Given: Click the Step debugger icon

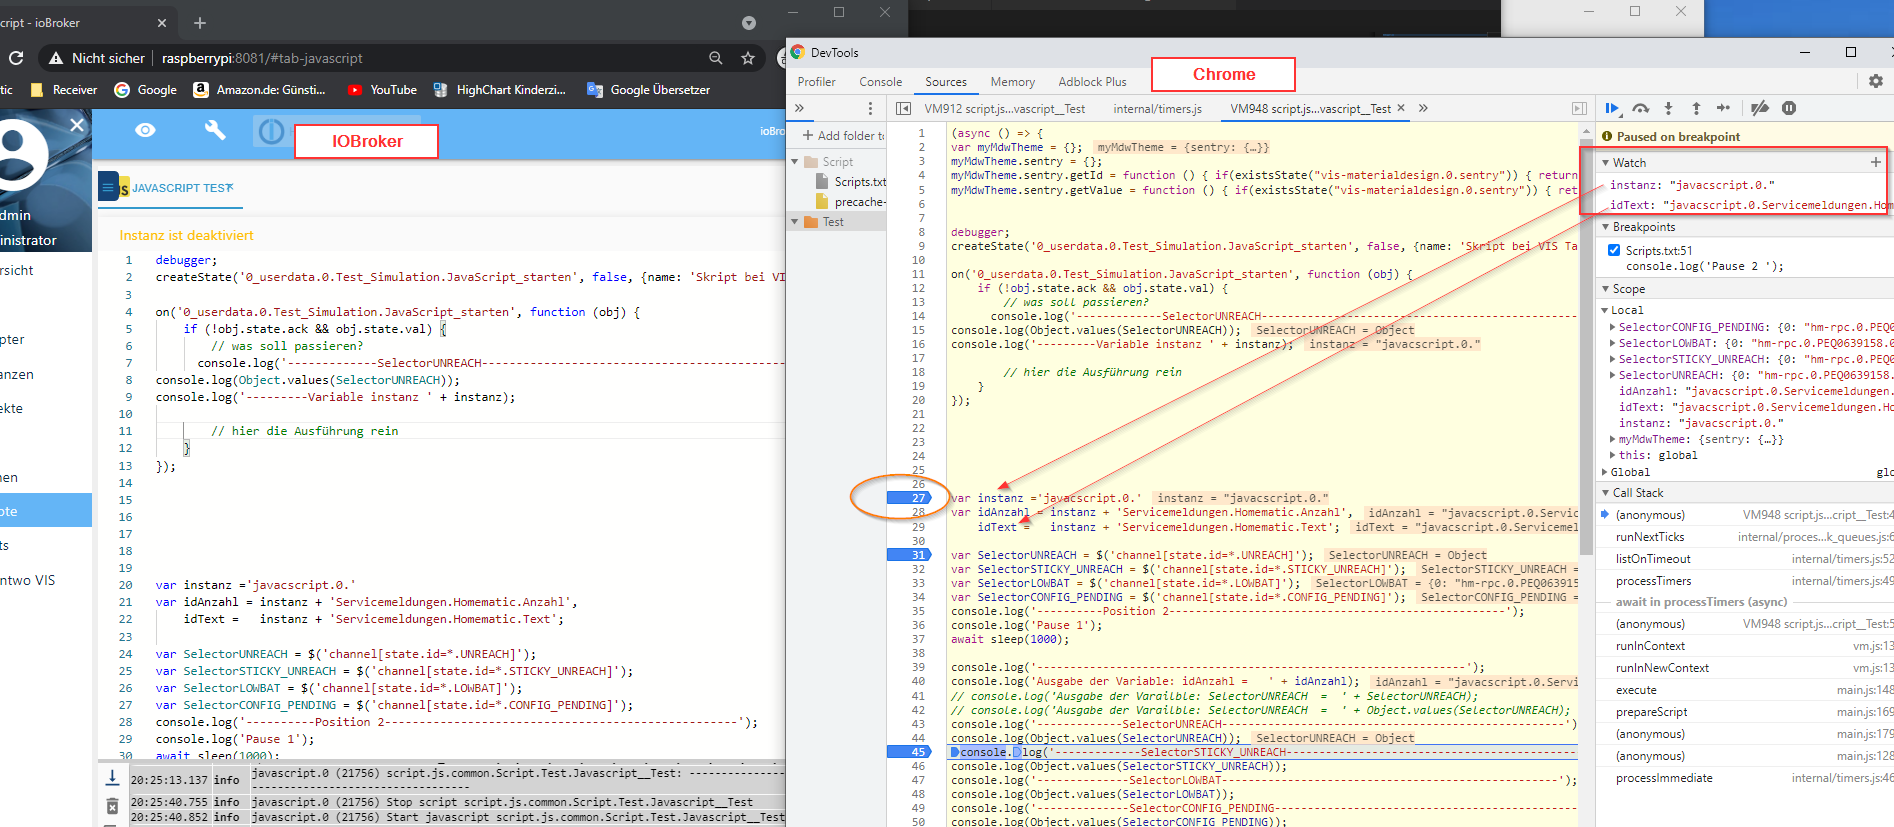Looking at the screenshot, I should (1723, 108).
